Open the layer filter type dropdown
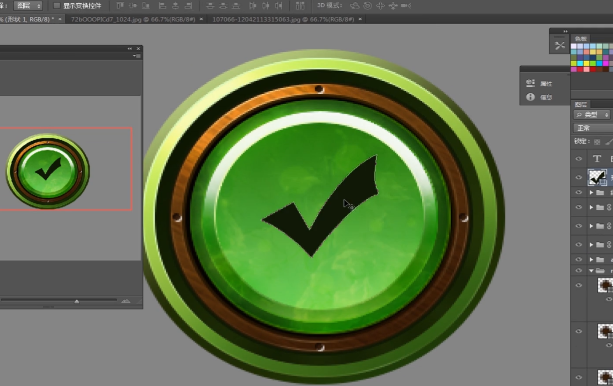Screen dimensions: 613x386 click(591, 115)
